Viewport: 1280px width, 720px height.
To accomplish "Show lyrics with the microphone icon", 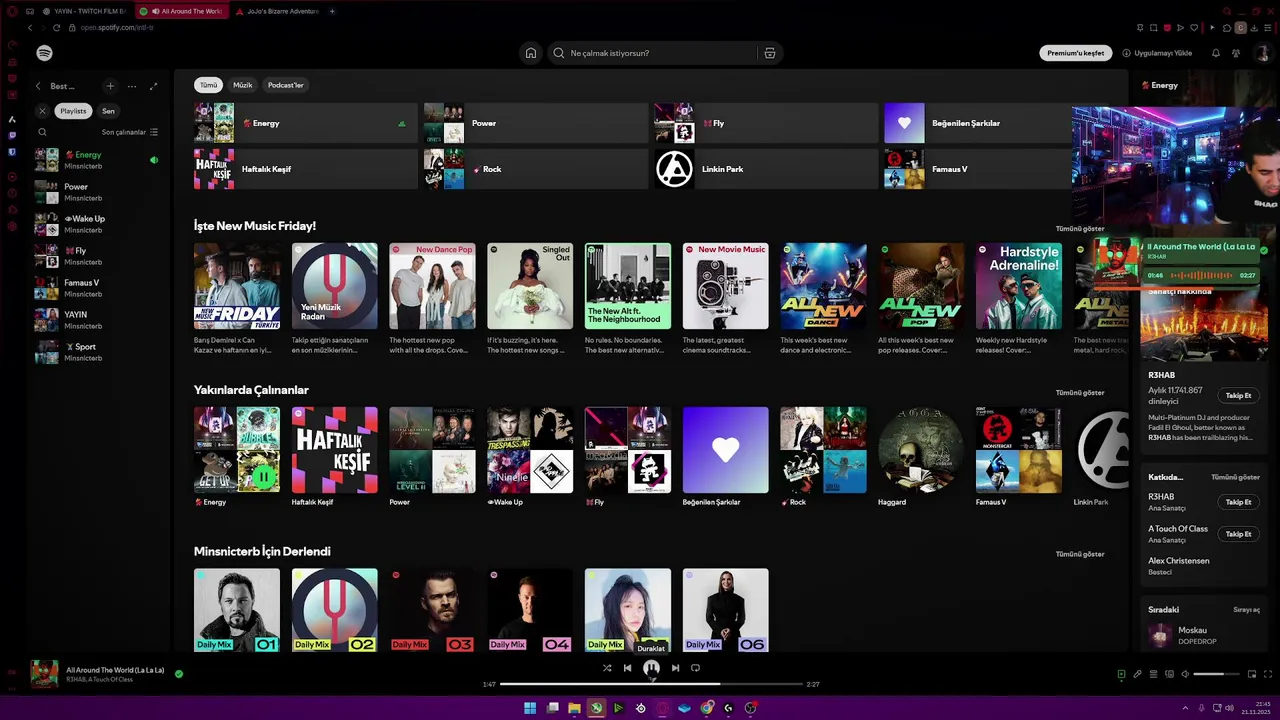I will click(1137, 674).
